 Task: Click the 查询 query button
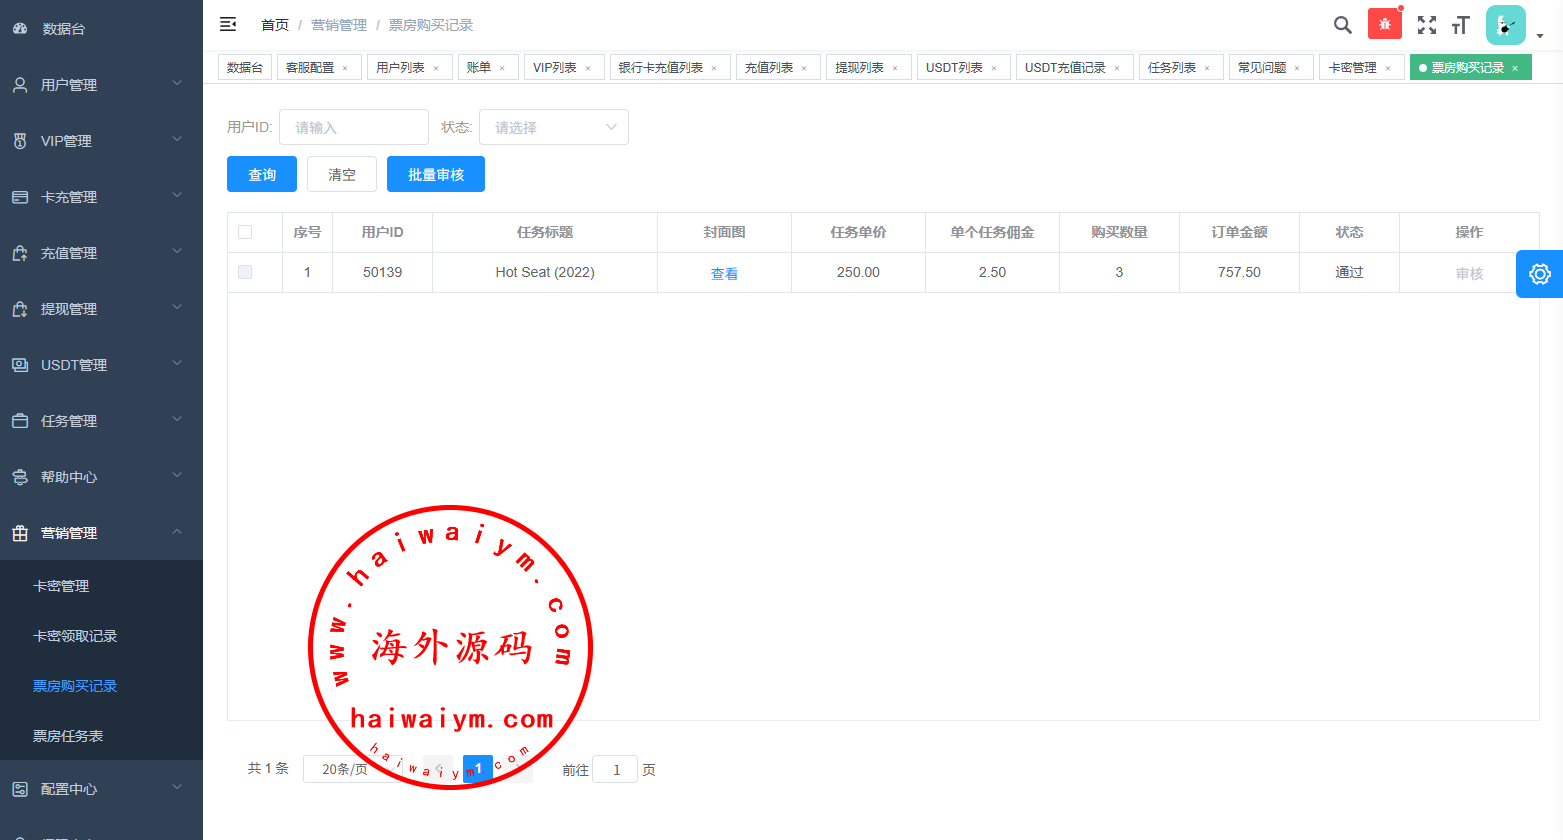[x=262, y=174]
